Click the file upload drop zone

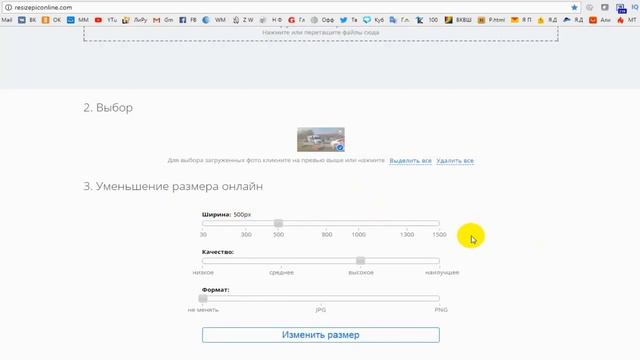321,33
